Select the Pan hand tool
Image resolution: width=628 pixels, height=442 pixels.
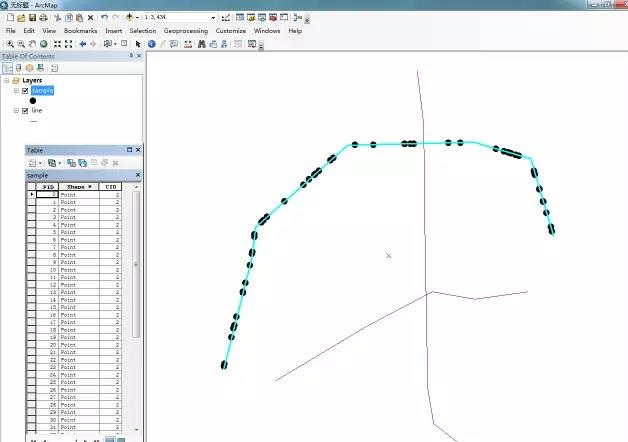click(32, 44)
